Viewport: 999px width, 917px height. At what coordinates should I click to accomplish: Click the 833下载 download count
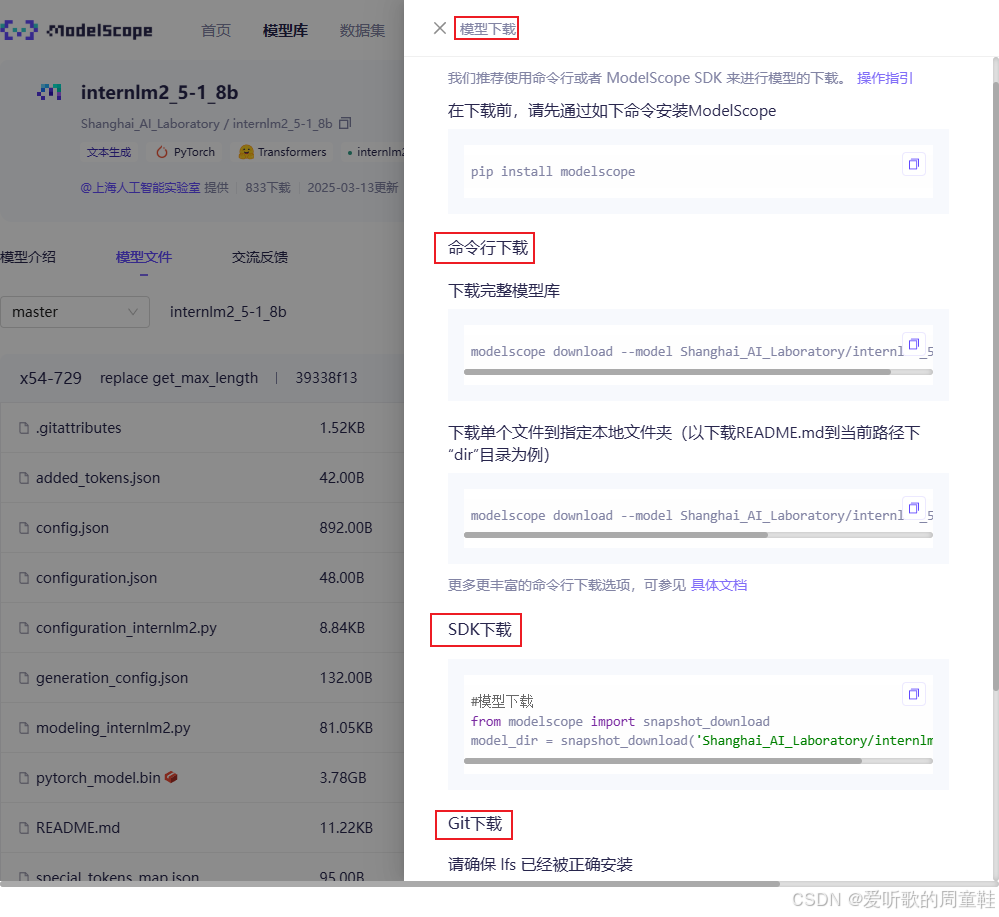pyautogui.click(x=268, y=188)
